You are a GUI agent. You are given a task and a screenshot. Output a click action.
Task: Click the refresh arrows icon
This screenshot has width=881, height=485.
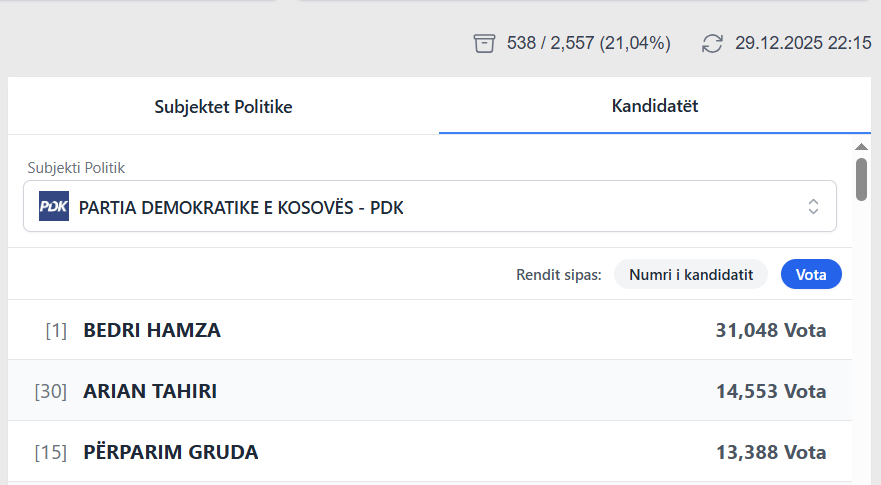[712, 43]
